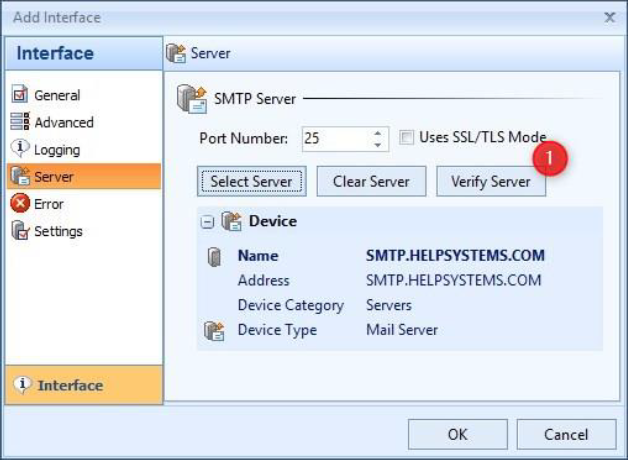Click the Device Type mail server icon
Screen dimensions: 628x460
(x=213, y=330)
